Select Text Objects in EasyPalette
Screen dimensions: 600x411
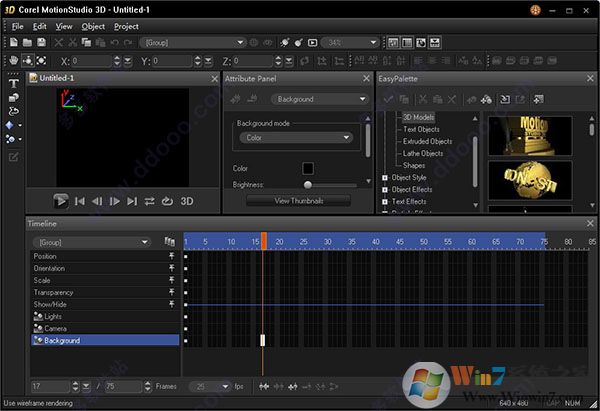tap(421, 129)
